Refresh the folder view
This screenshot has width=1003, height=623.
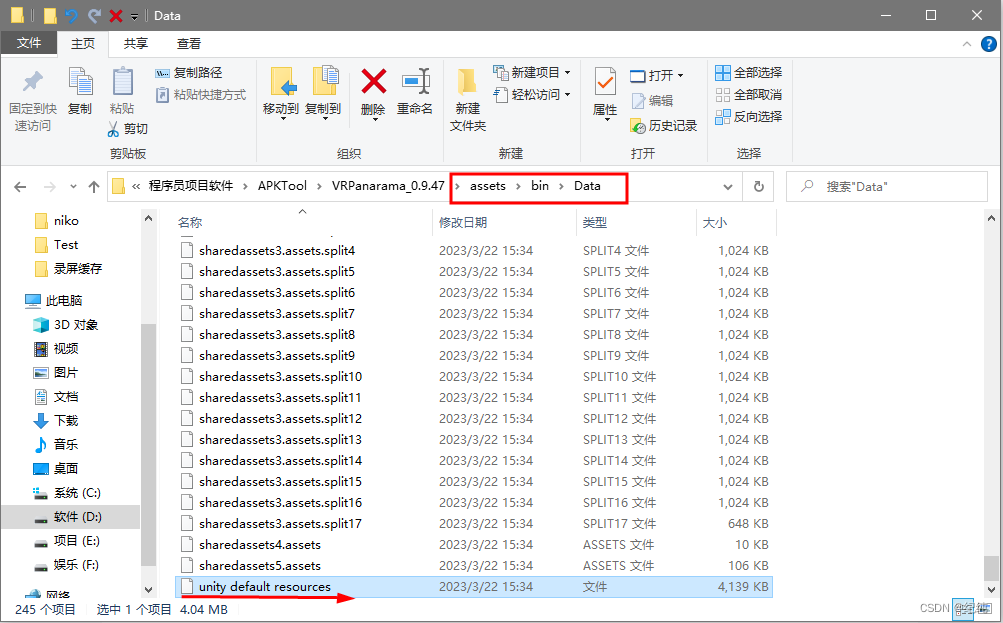(x=759, y=187)
